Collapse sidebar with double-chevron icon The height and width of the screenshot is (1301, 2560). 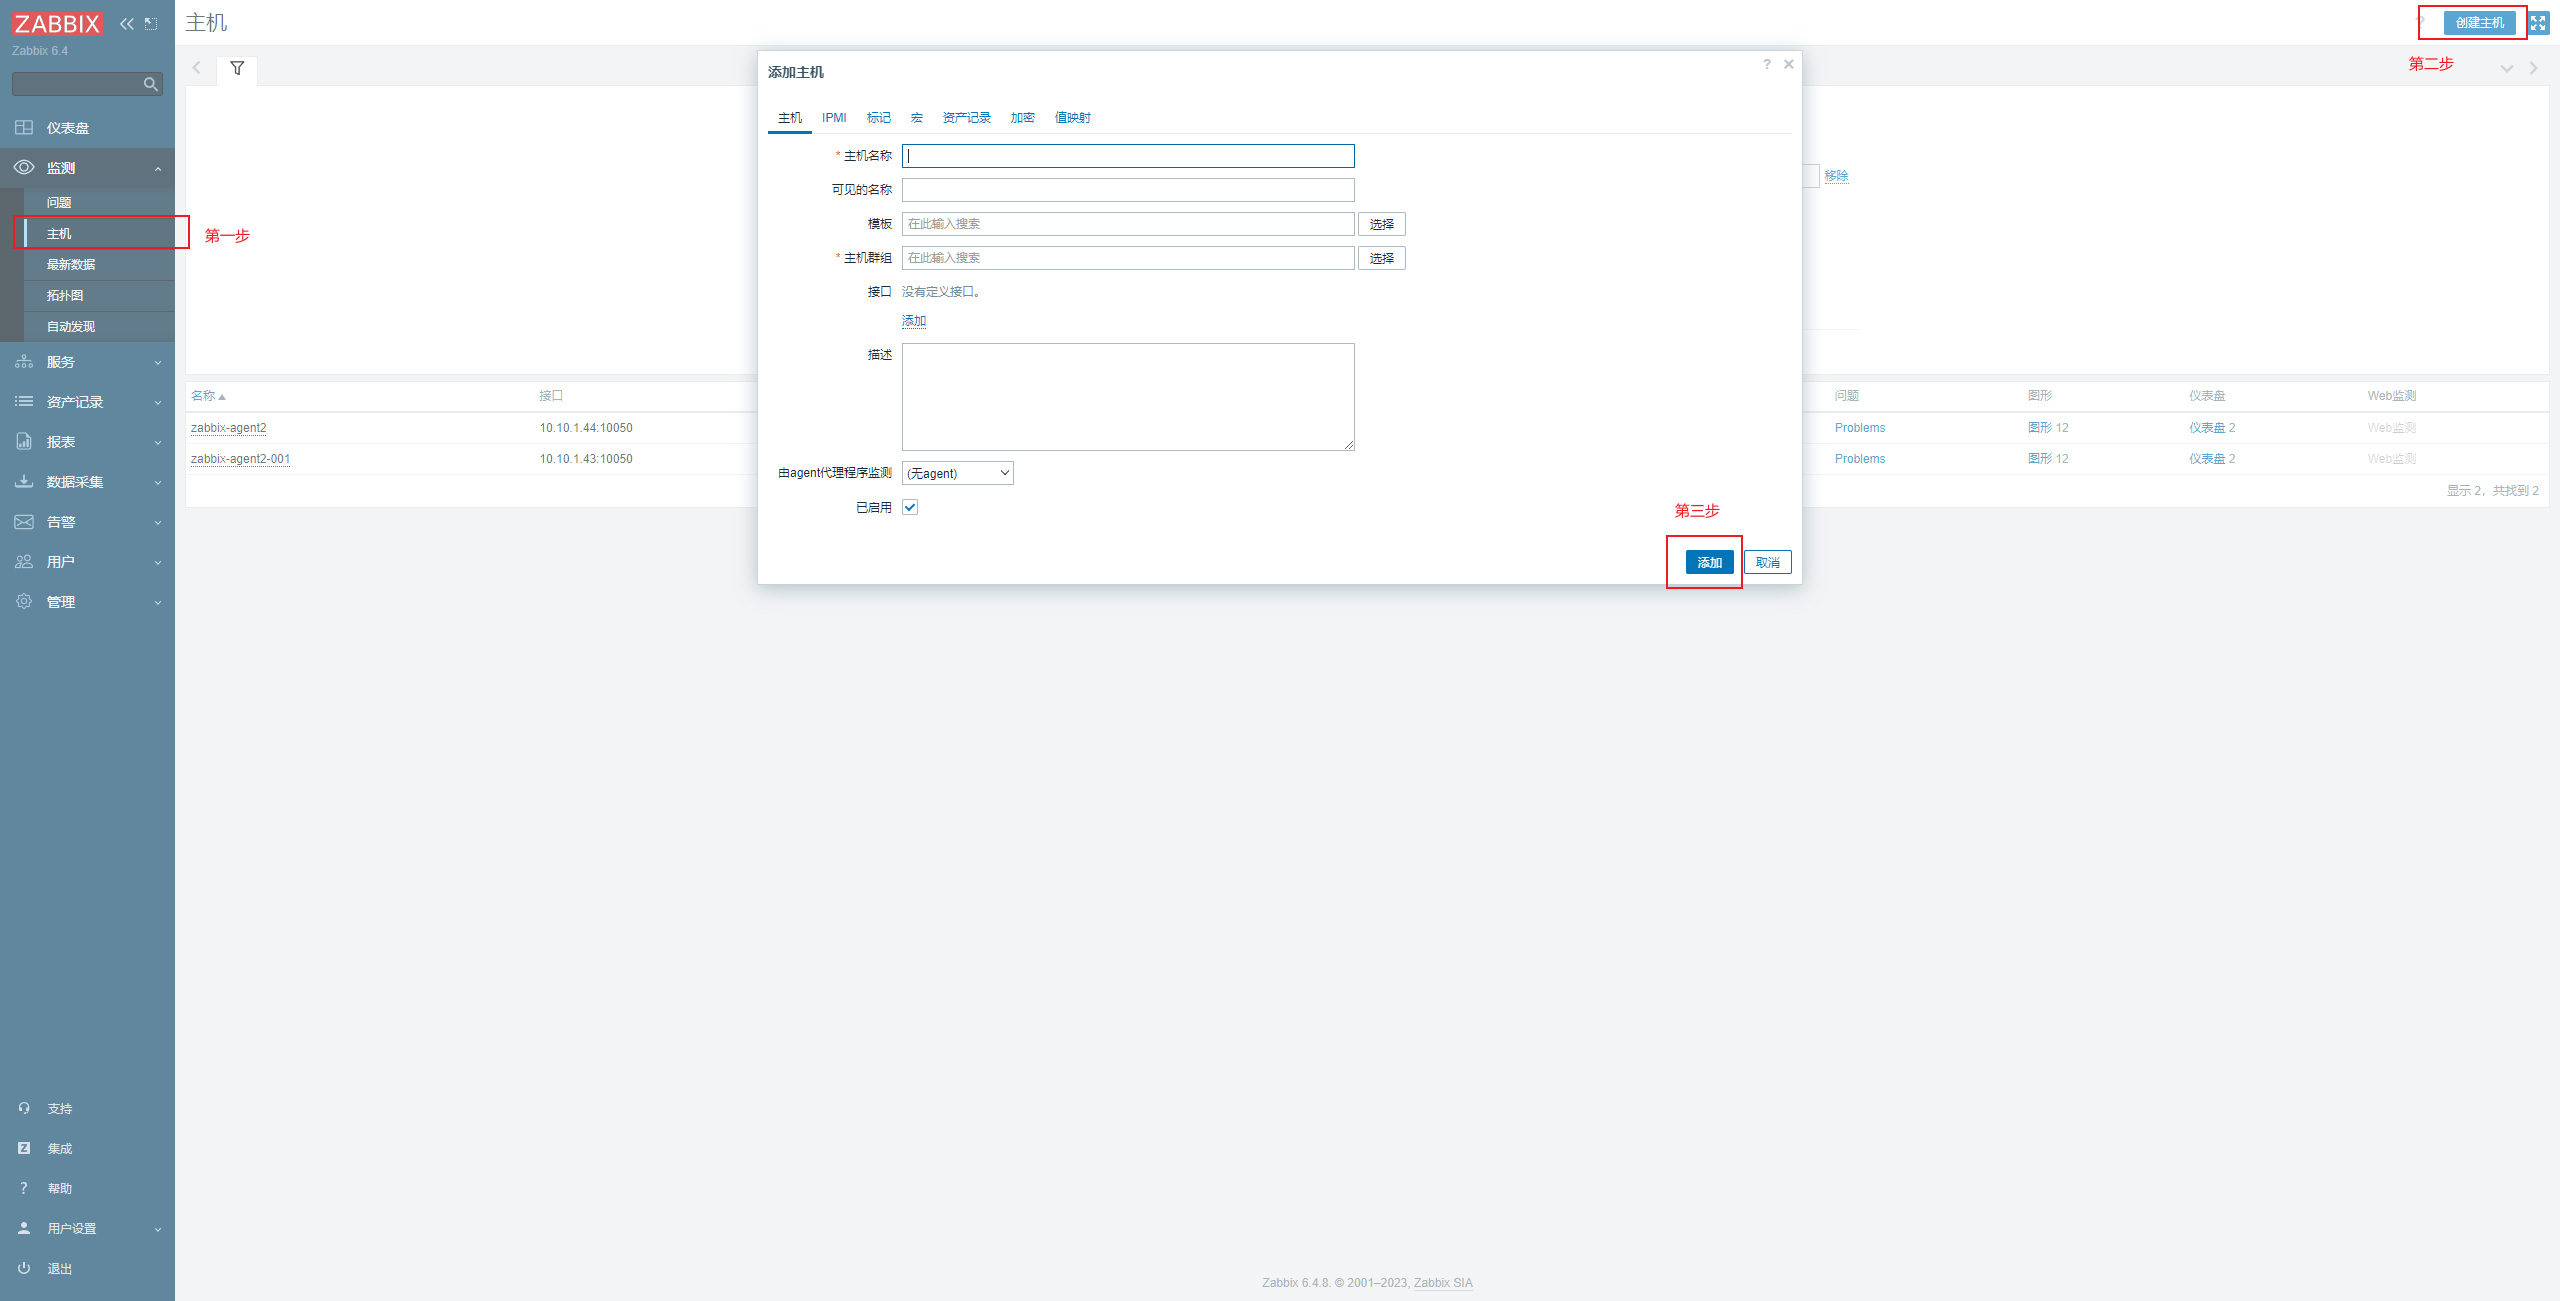coord(127,24)
